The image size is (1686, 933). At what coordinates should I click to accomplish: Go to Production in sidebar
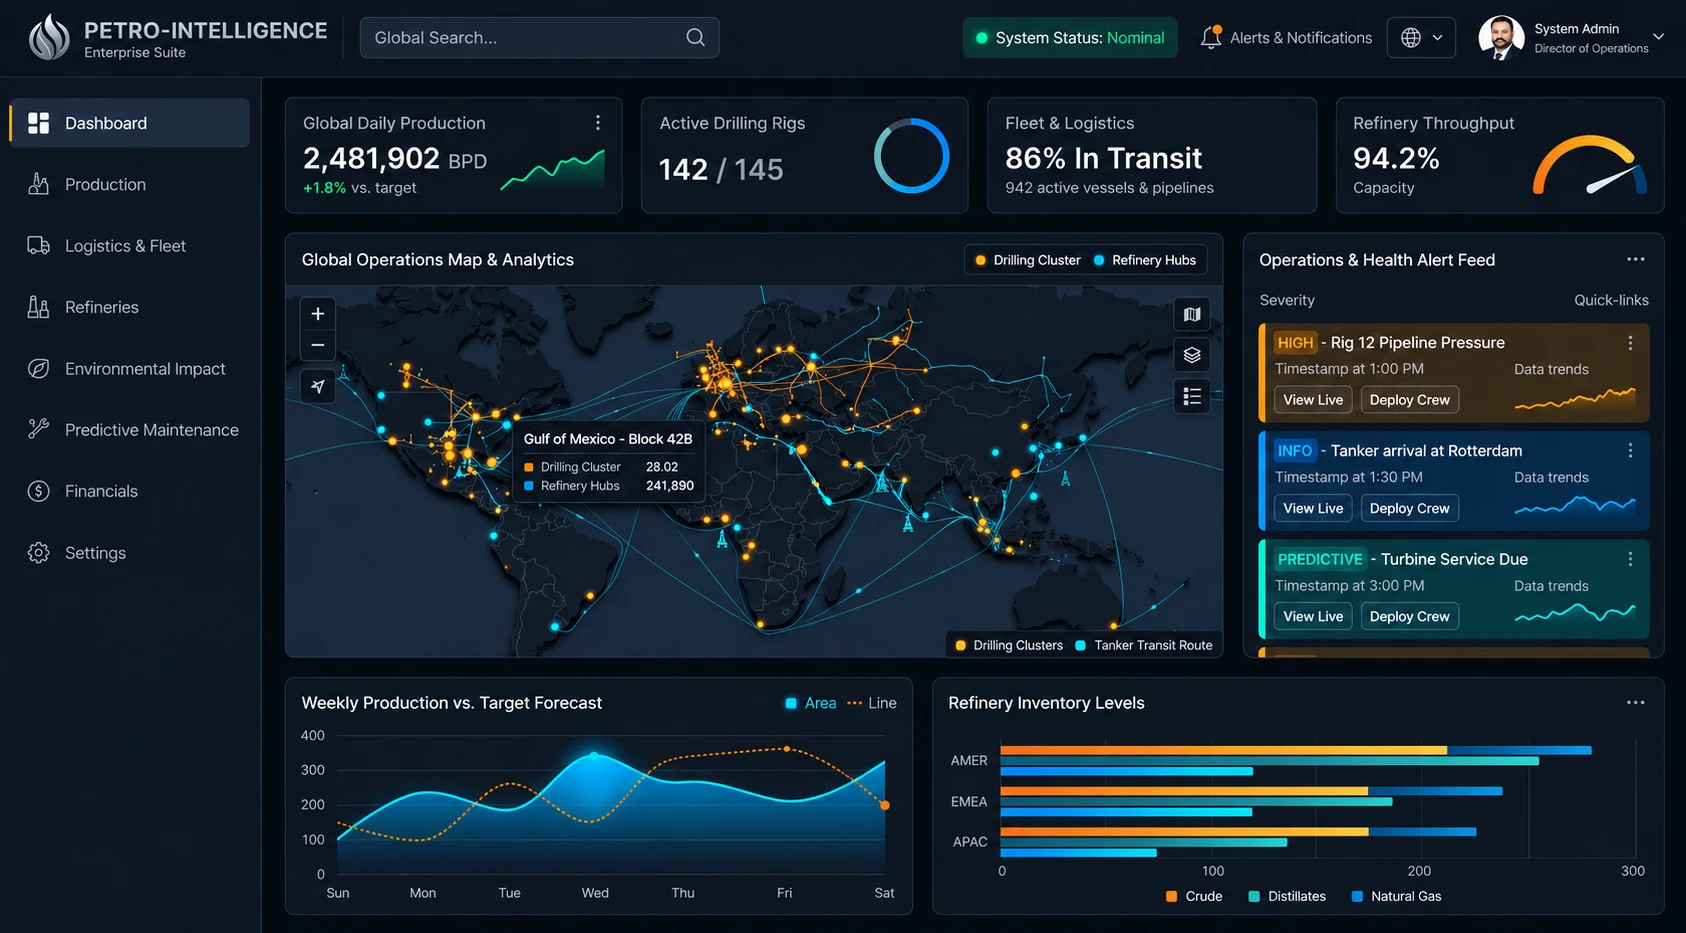tap(130, 184)
